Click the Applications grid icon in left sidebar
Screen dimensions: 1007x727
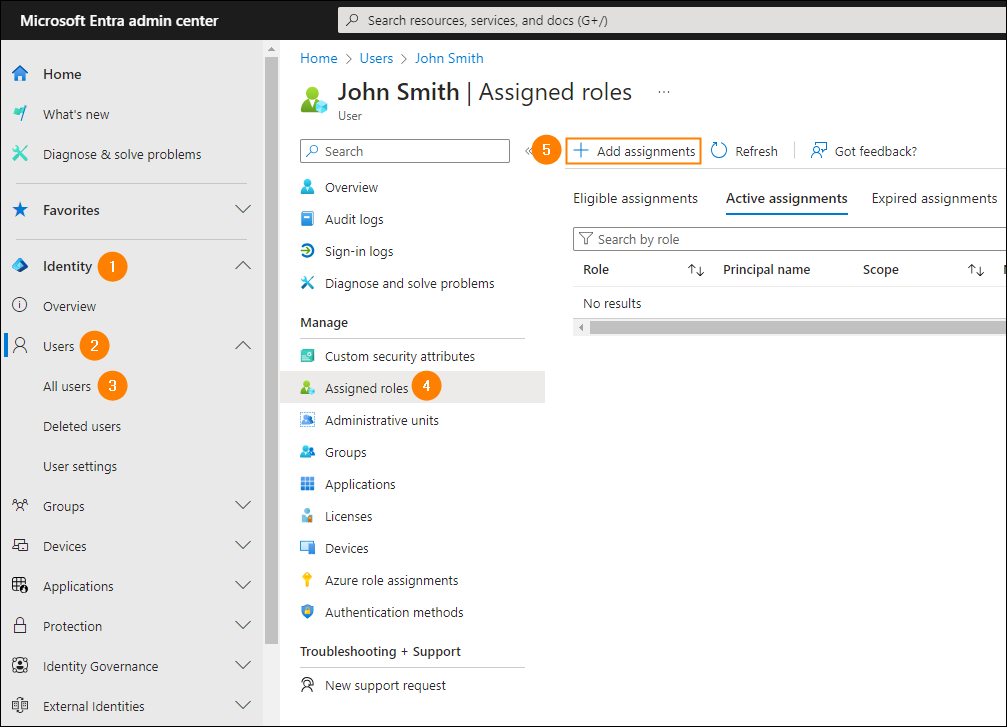pos(20,585)
